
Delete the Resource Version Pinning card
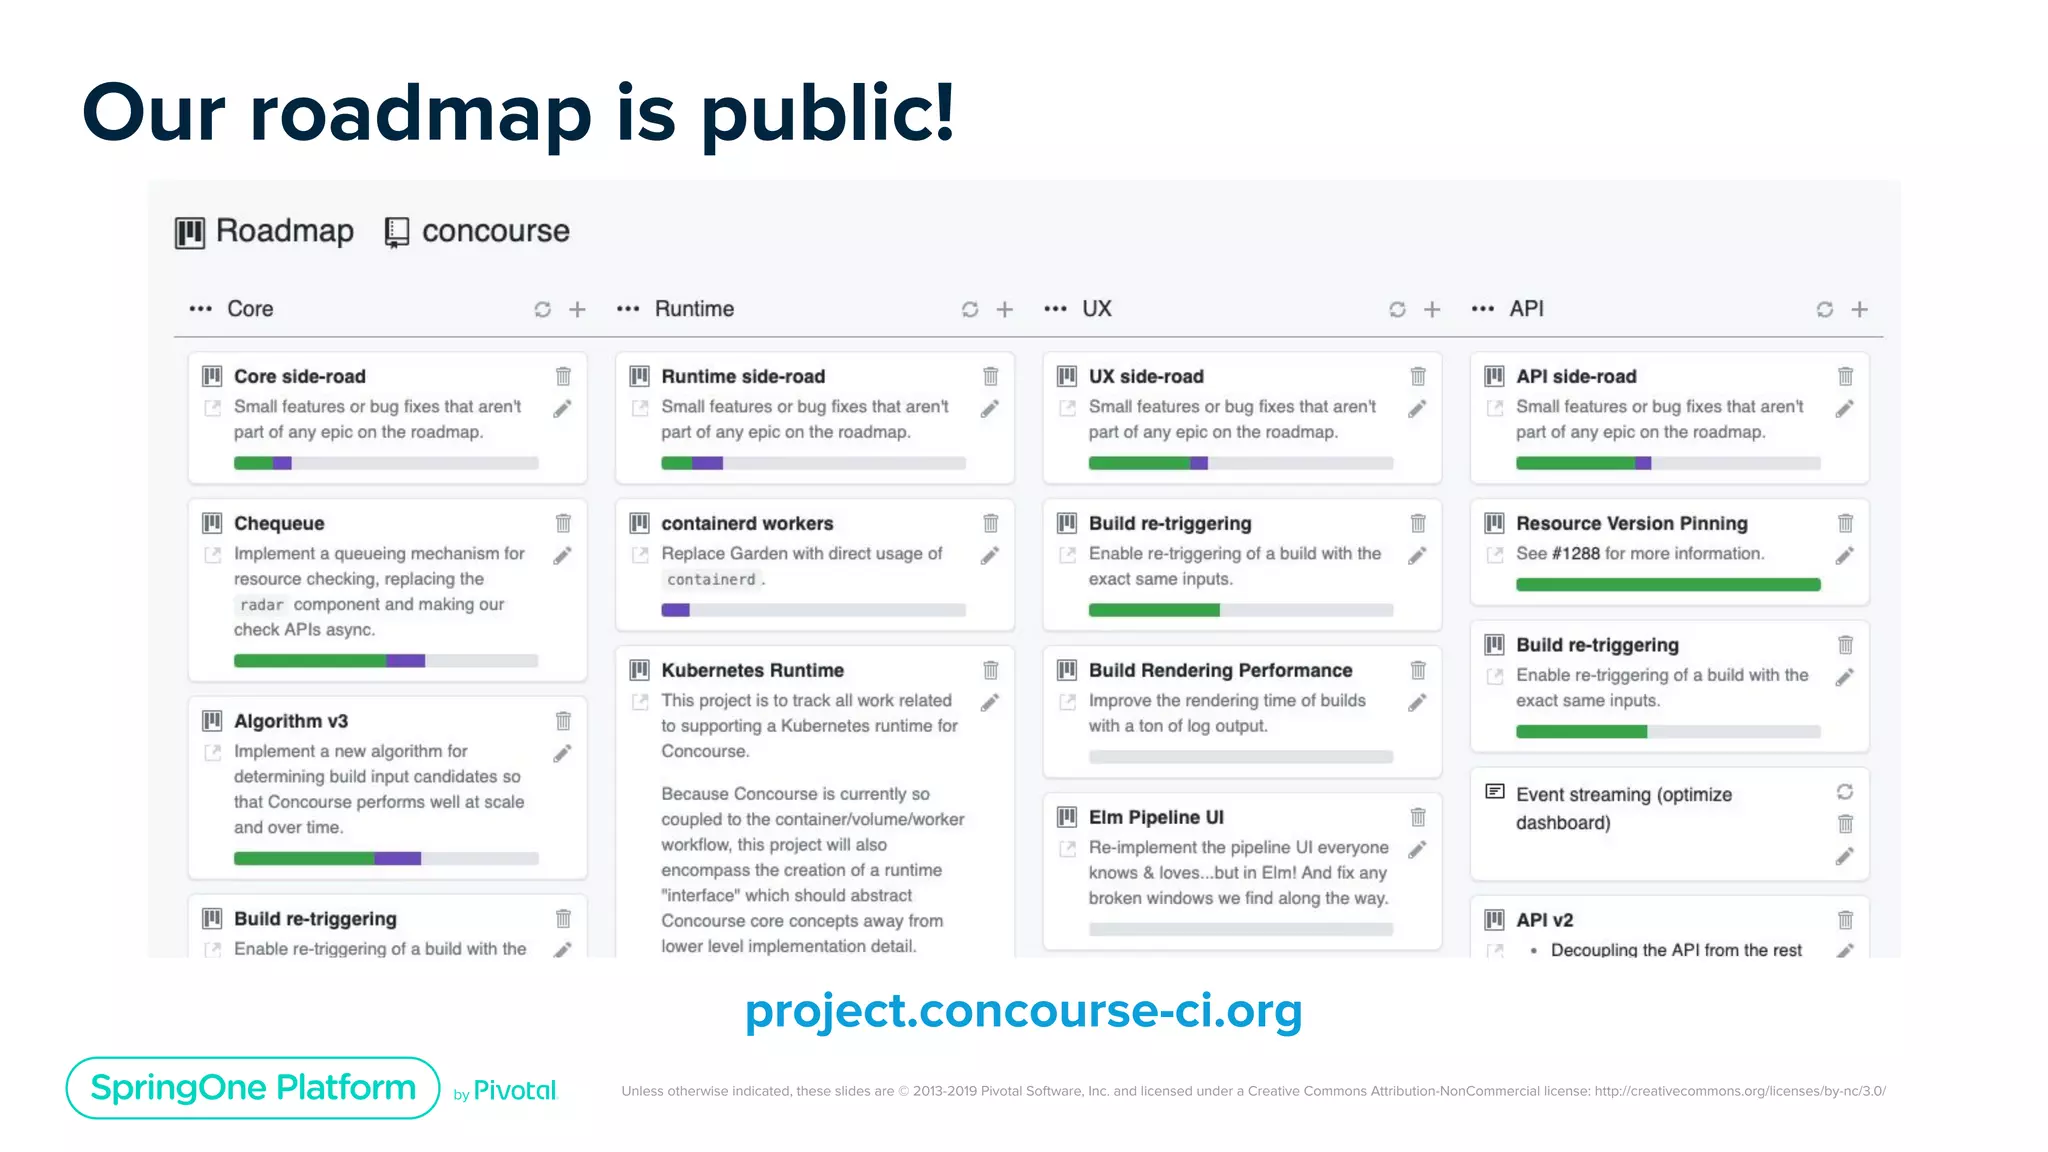(1845, 523)
